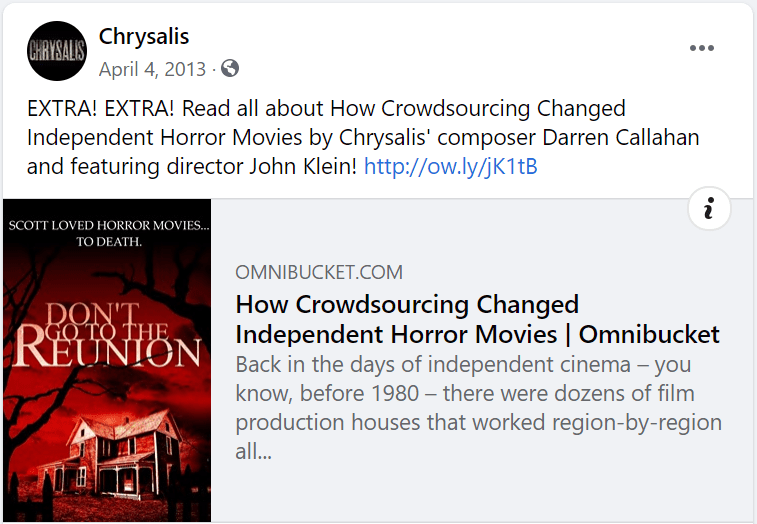The height and width of the screenshot is (524, 757).
Task: Open the three-dot post options menu
Action: [702, 49]
